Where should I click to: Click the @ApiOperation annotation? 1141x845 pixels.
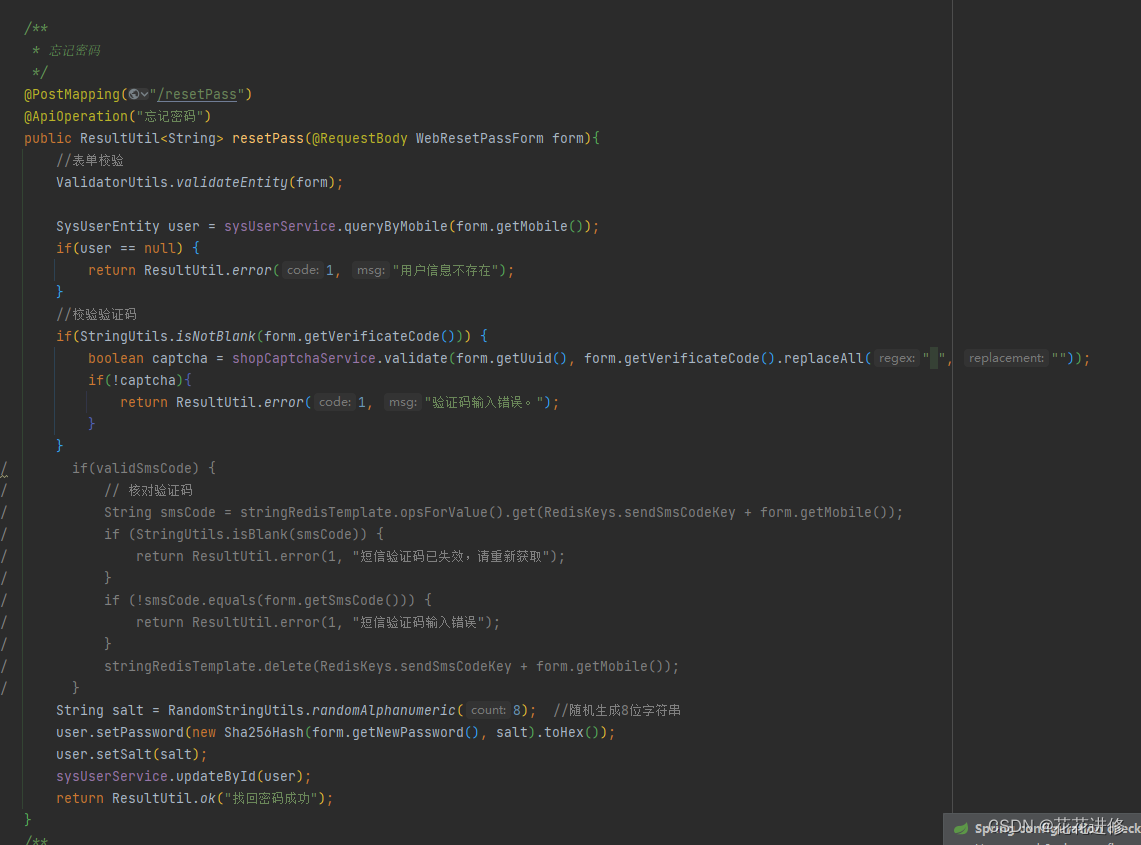[x=76, y=116]
